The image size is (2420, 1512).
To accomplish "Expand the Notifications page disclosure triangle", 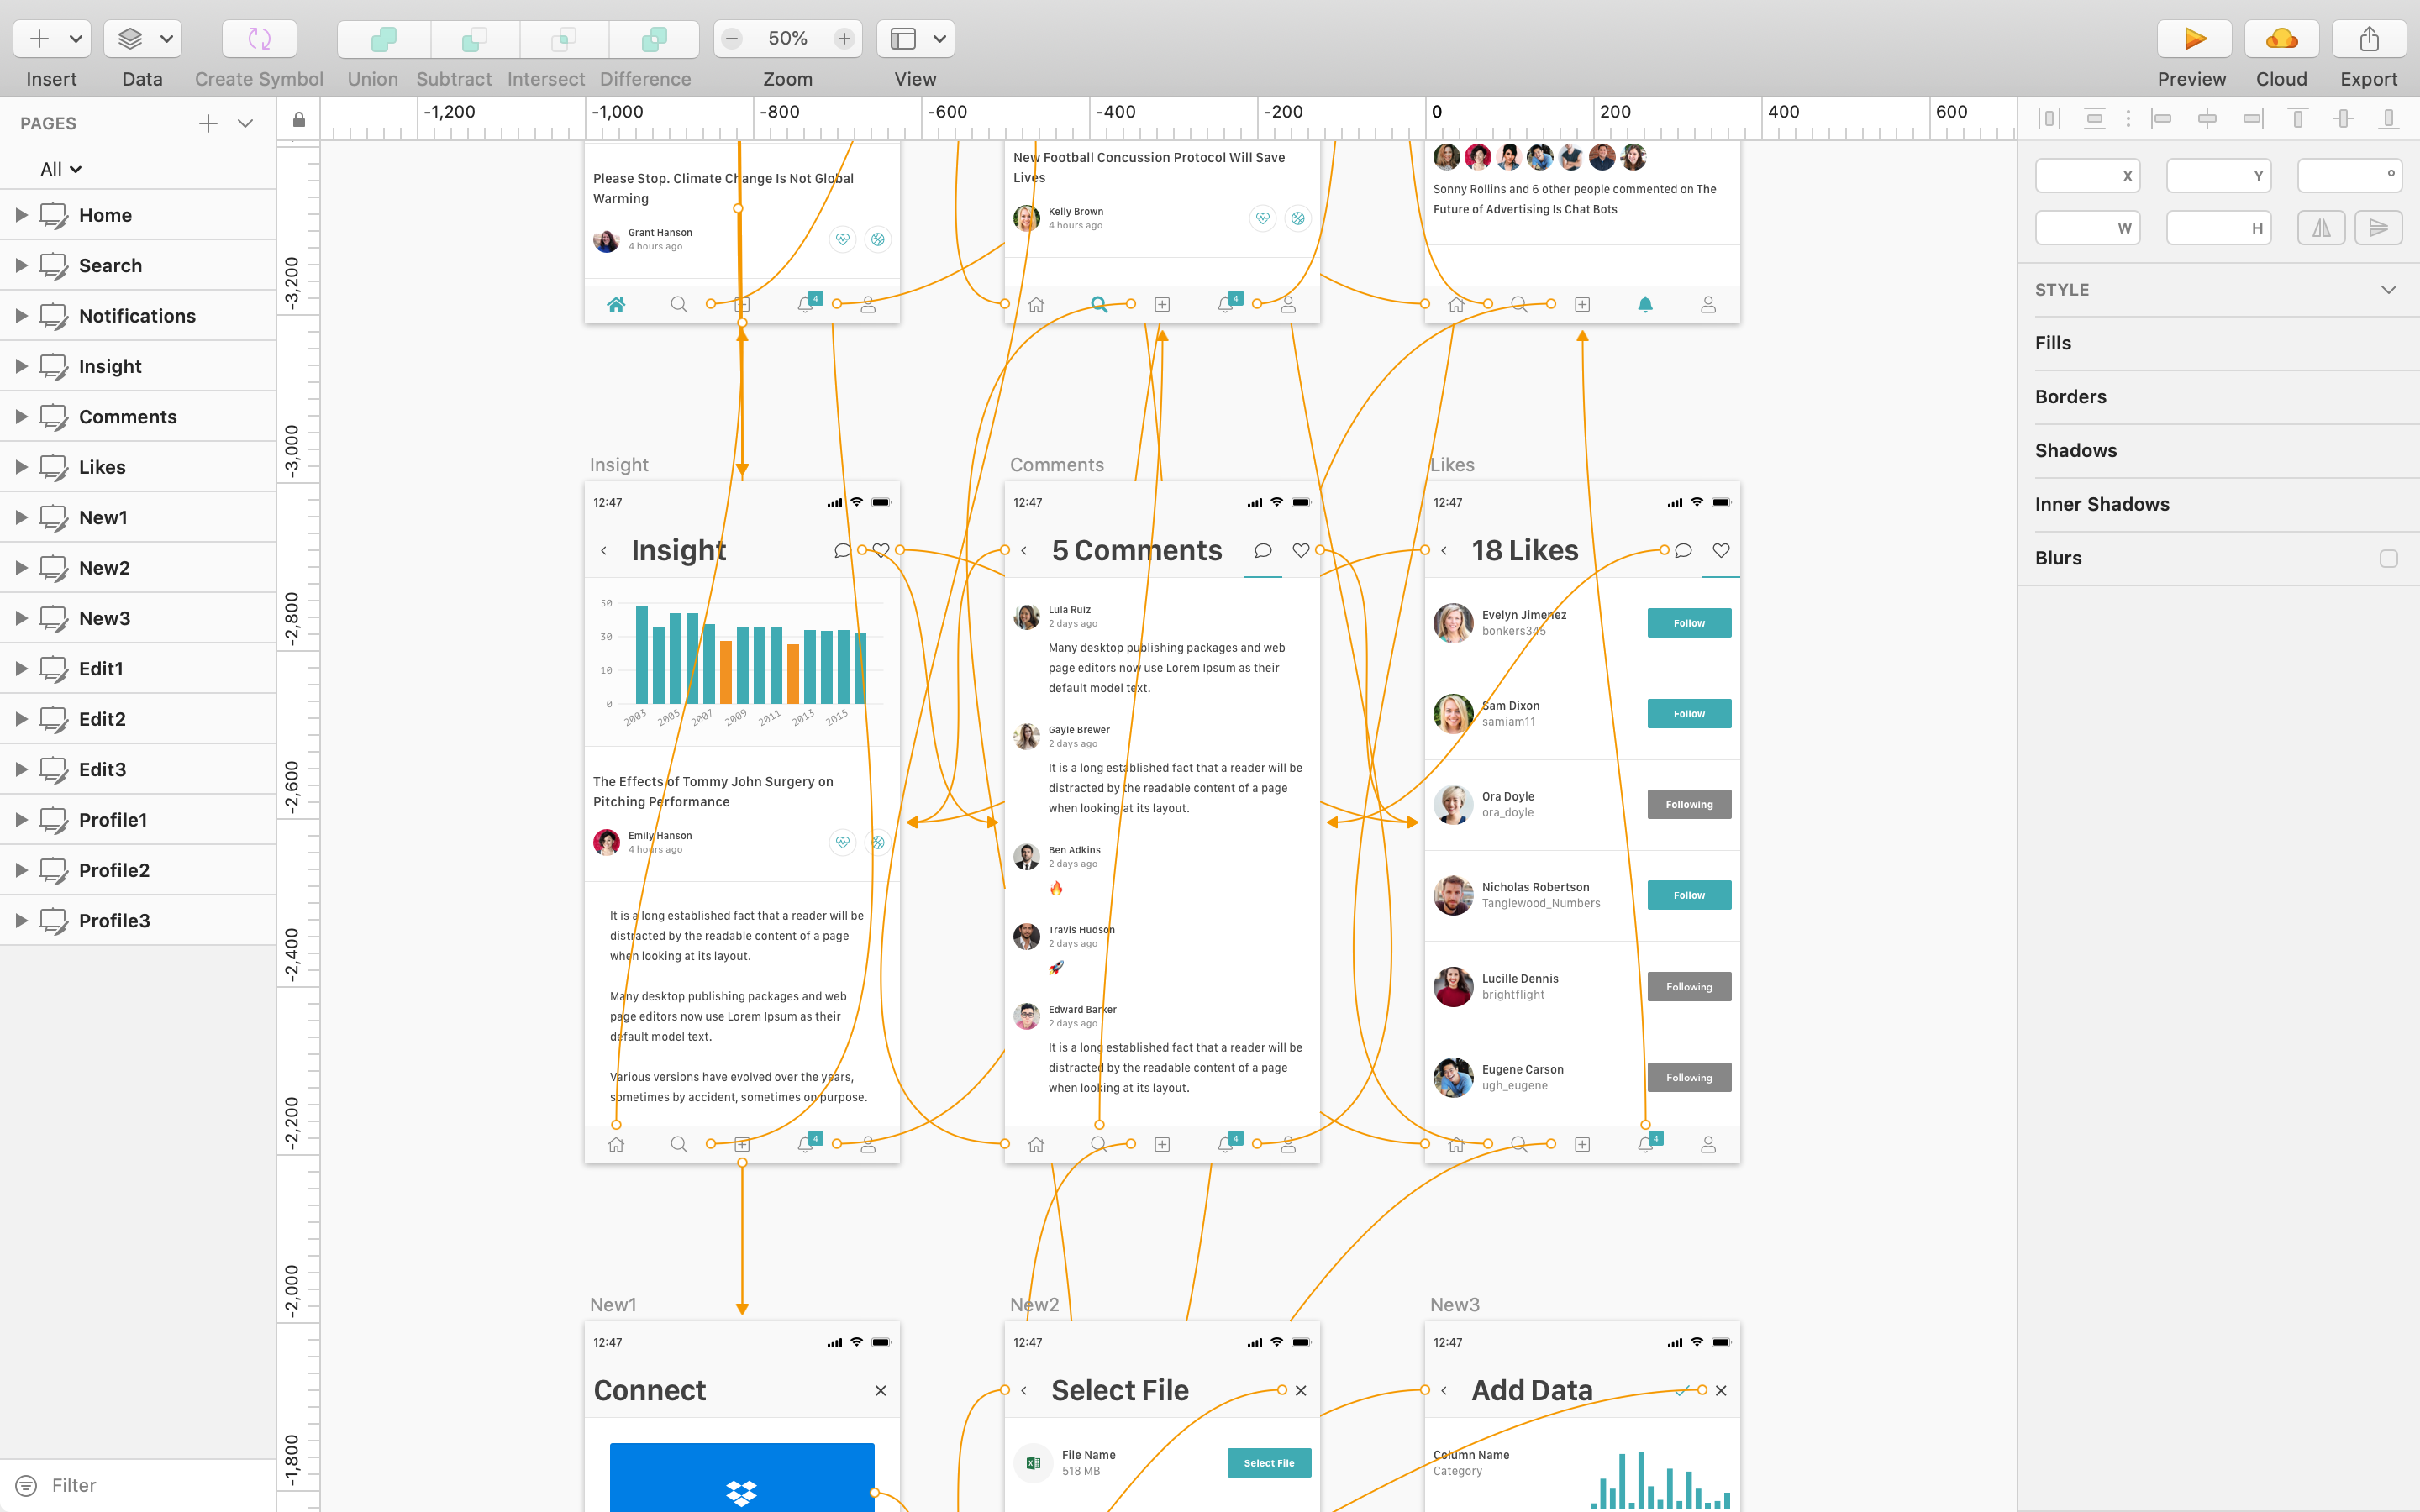I will tap(21, 316).
